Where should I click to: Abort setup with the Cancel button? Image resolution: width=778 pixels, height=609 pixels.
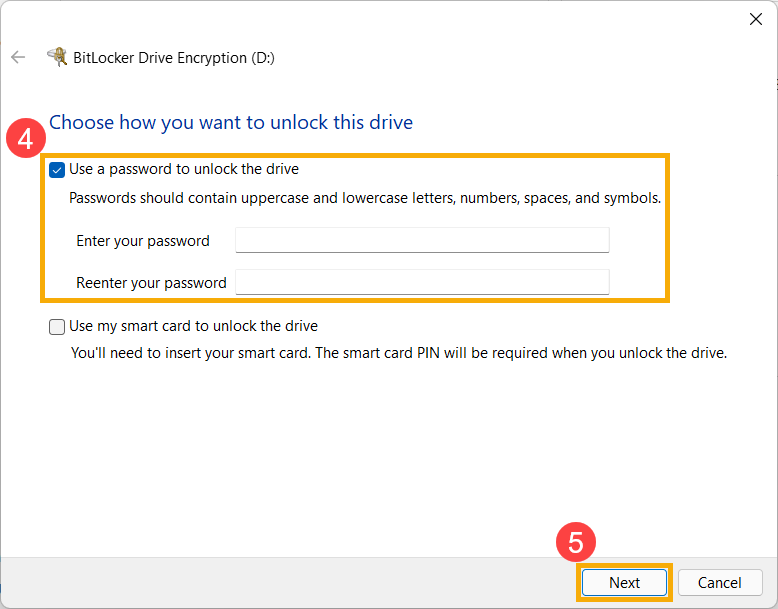click(x=720, y=582)
